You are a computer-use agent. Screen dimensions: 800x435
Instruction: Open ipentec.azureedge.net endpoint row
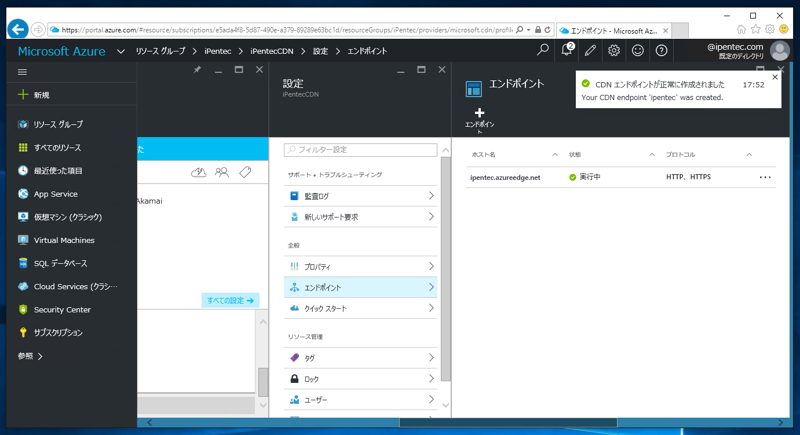tap(621, 177)
